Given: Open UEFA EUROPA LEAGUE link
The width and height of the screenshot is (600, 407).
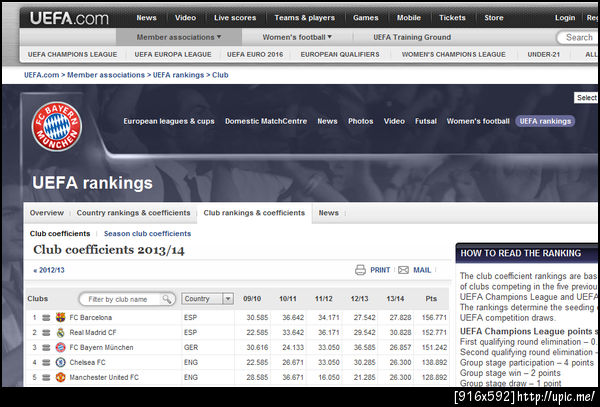Looking at the screenshot, I should 173,54.
